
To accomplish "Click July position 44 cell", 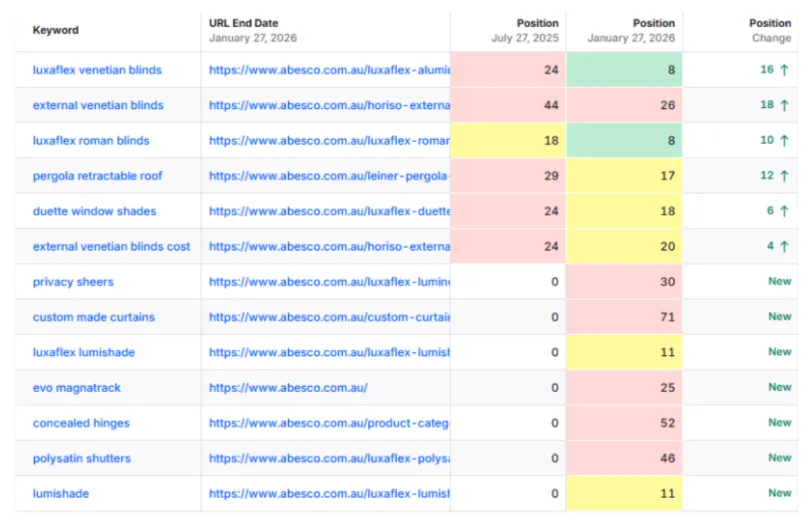I will pos(508,105).
